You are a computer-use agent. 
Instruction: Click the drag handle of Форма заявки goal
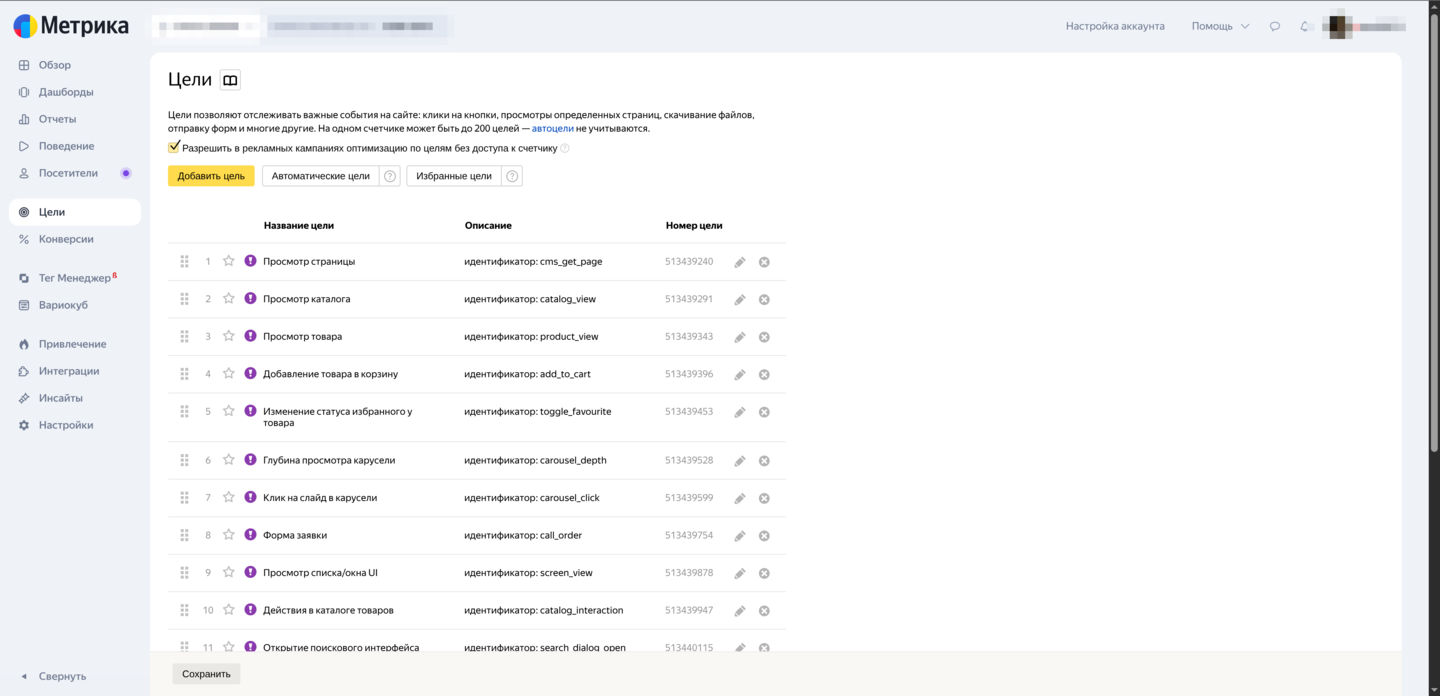(185, 535)
